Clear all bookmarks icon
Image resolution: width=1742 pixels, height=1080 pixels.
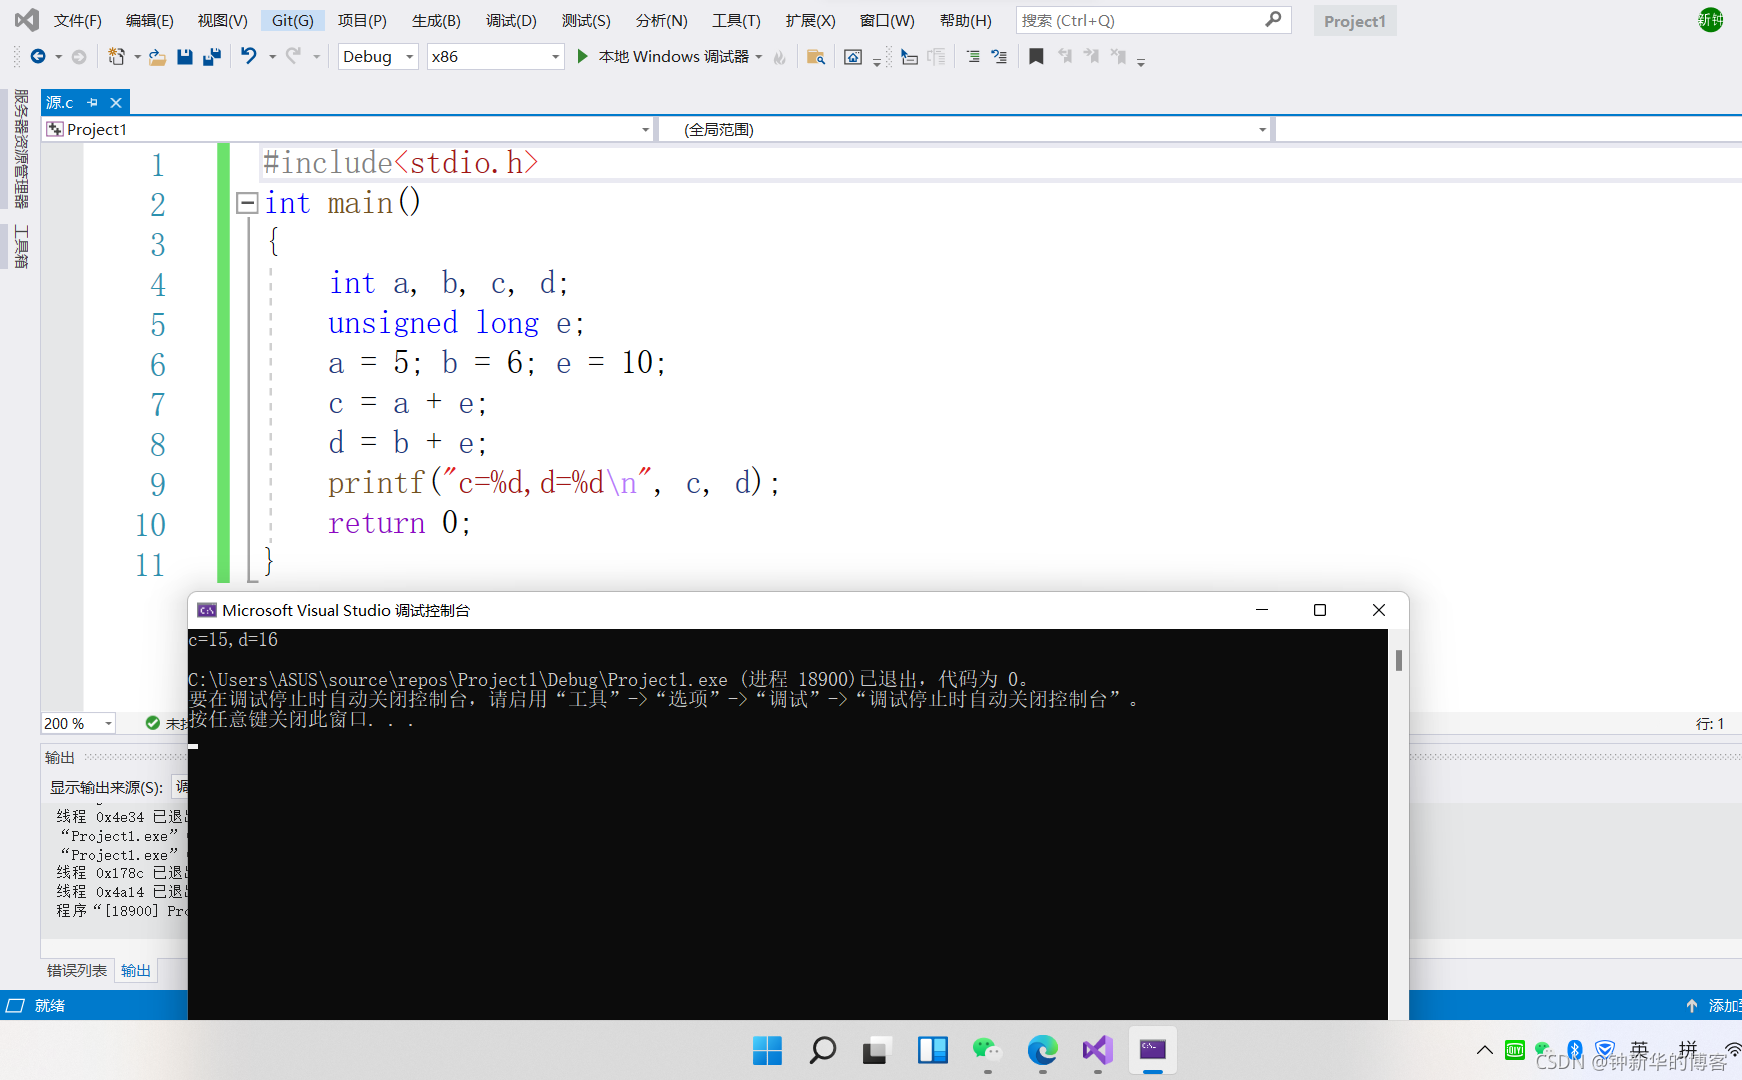click(1118, 57)
